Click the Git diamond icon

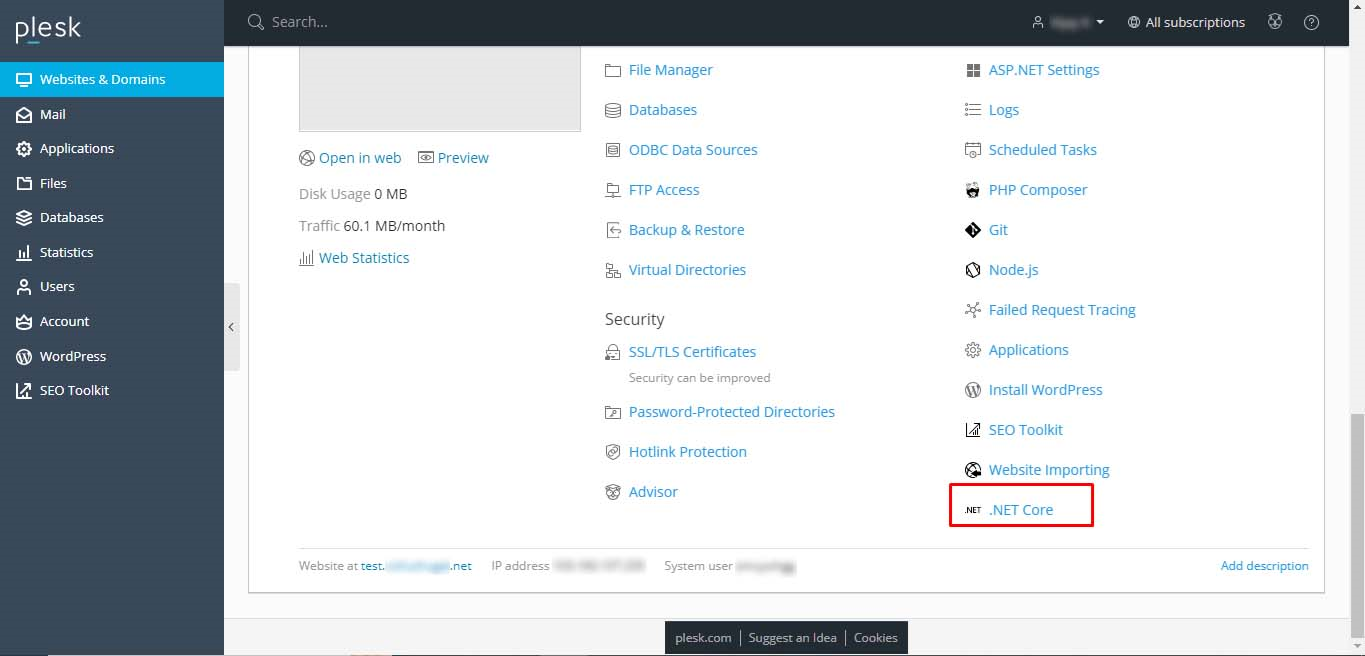(972, 230)
